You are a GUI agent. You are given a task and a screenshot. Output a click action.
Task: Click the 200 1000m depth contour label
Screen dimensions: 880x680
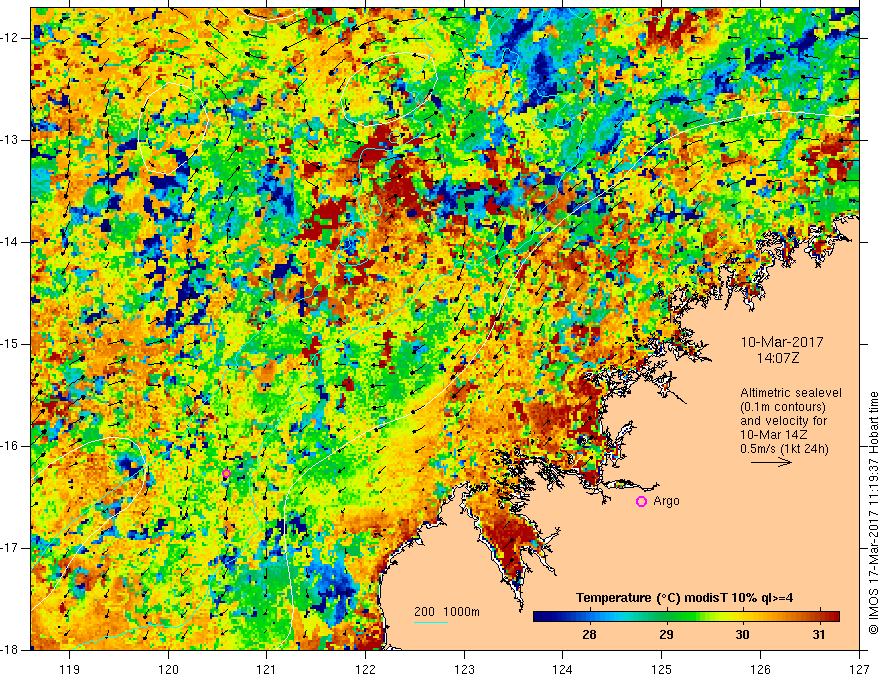coord(447,611)
